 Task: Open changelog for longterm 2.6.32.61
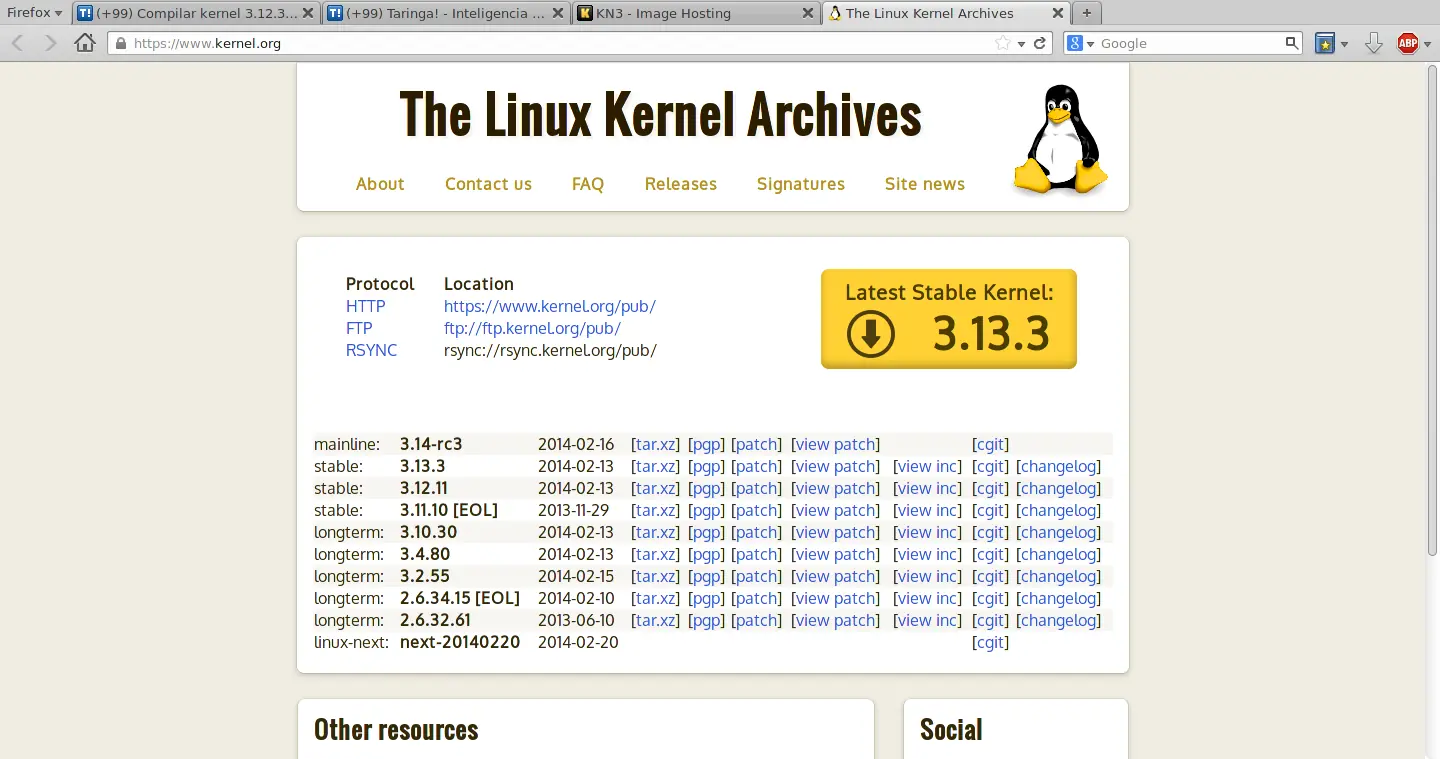click(x=1058, y=620)
